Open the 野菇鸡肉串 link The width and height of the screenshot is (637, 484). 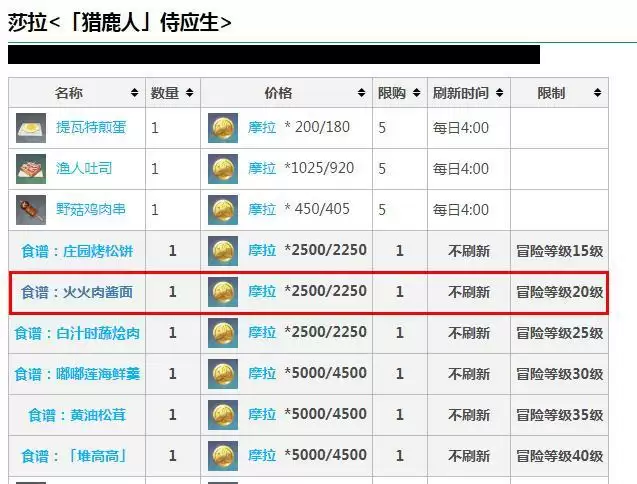coord(91,209)
